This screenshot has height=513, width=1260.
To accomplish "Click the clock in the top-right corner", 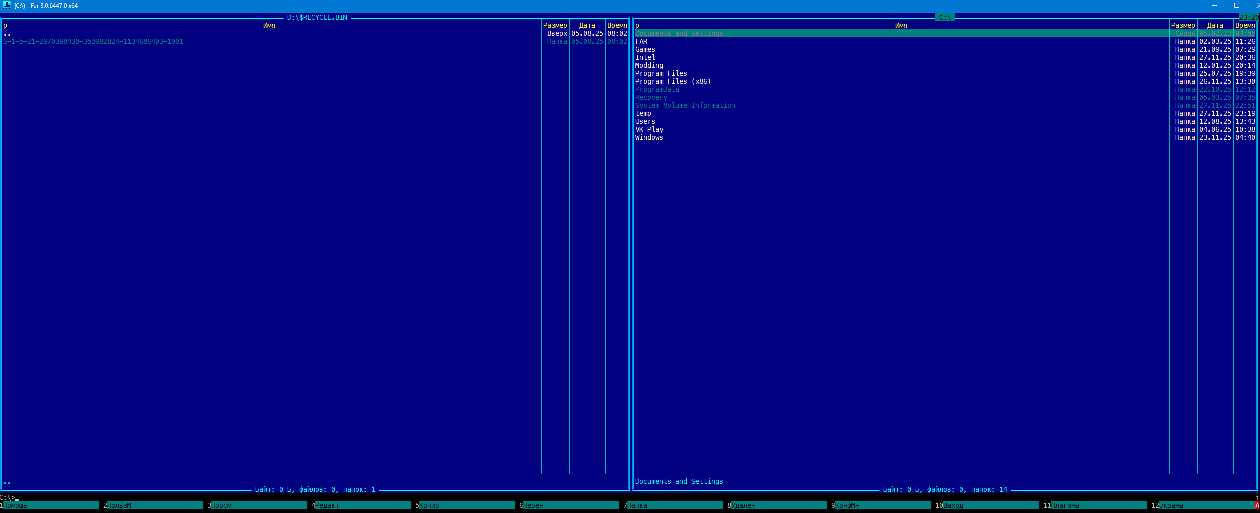I will click(1247, 18).
